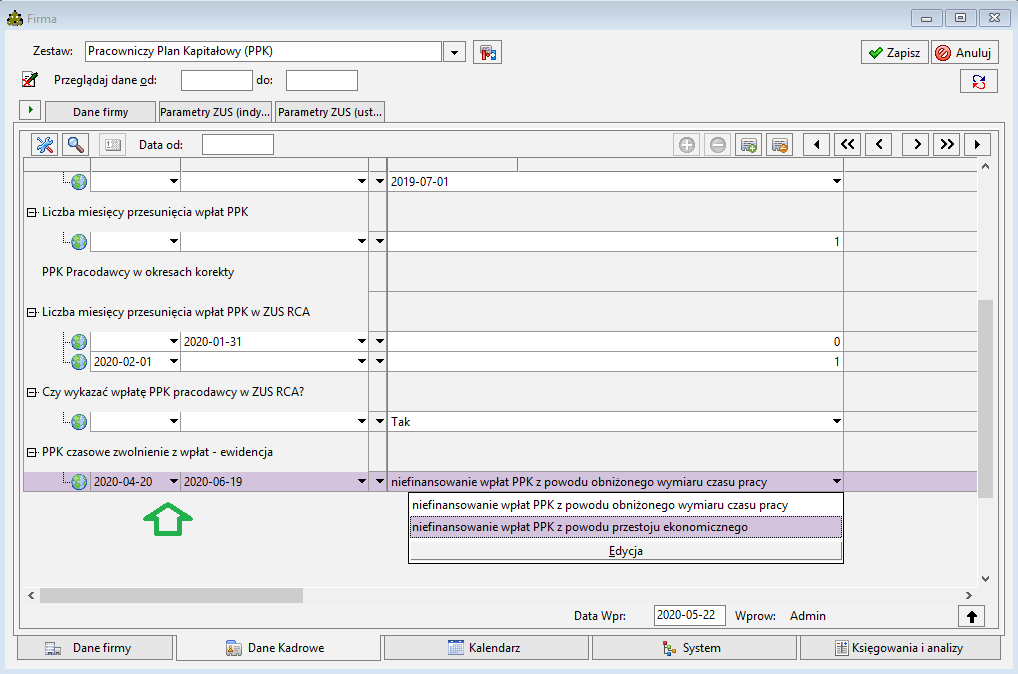Open dropdown of the Tak value field
The image size is (1018, 674).
click(837, 421)
